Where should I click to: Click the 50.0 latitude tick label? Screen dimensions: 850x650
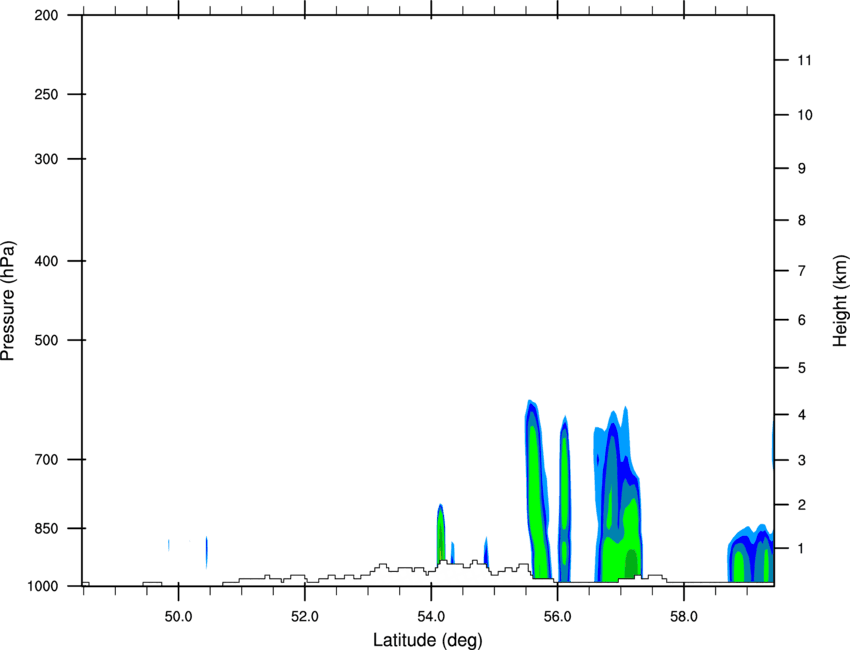point(178,617)
